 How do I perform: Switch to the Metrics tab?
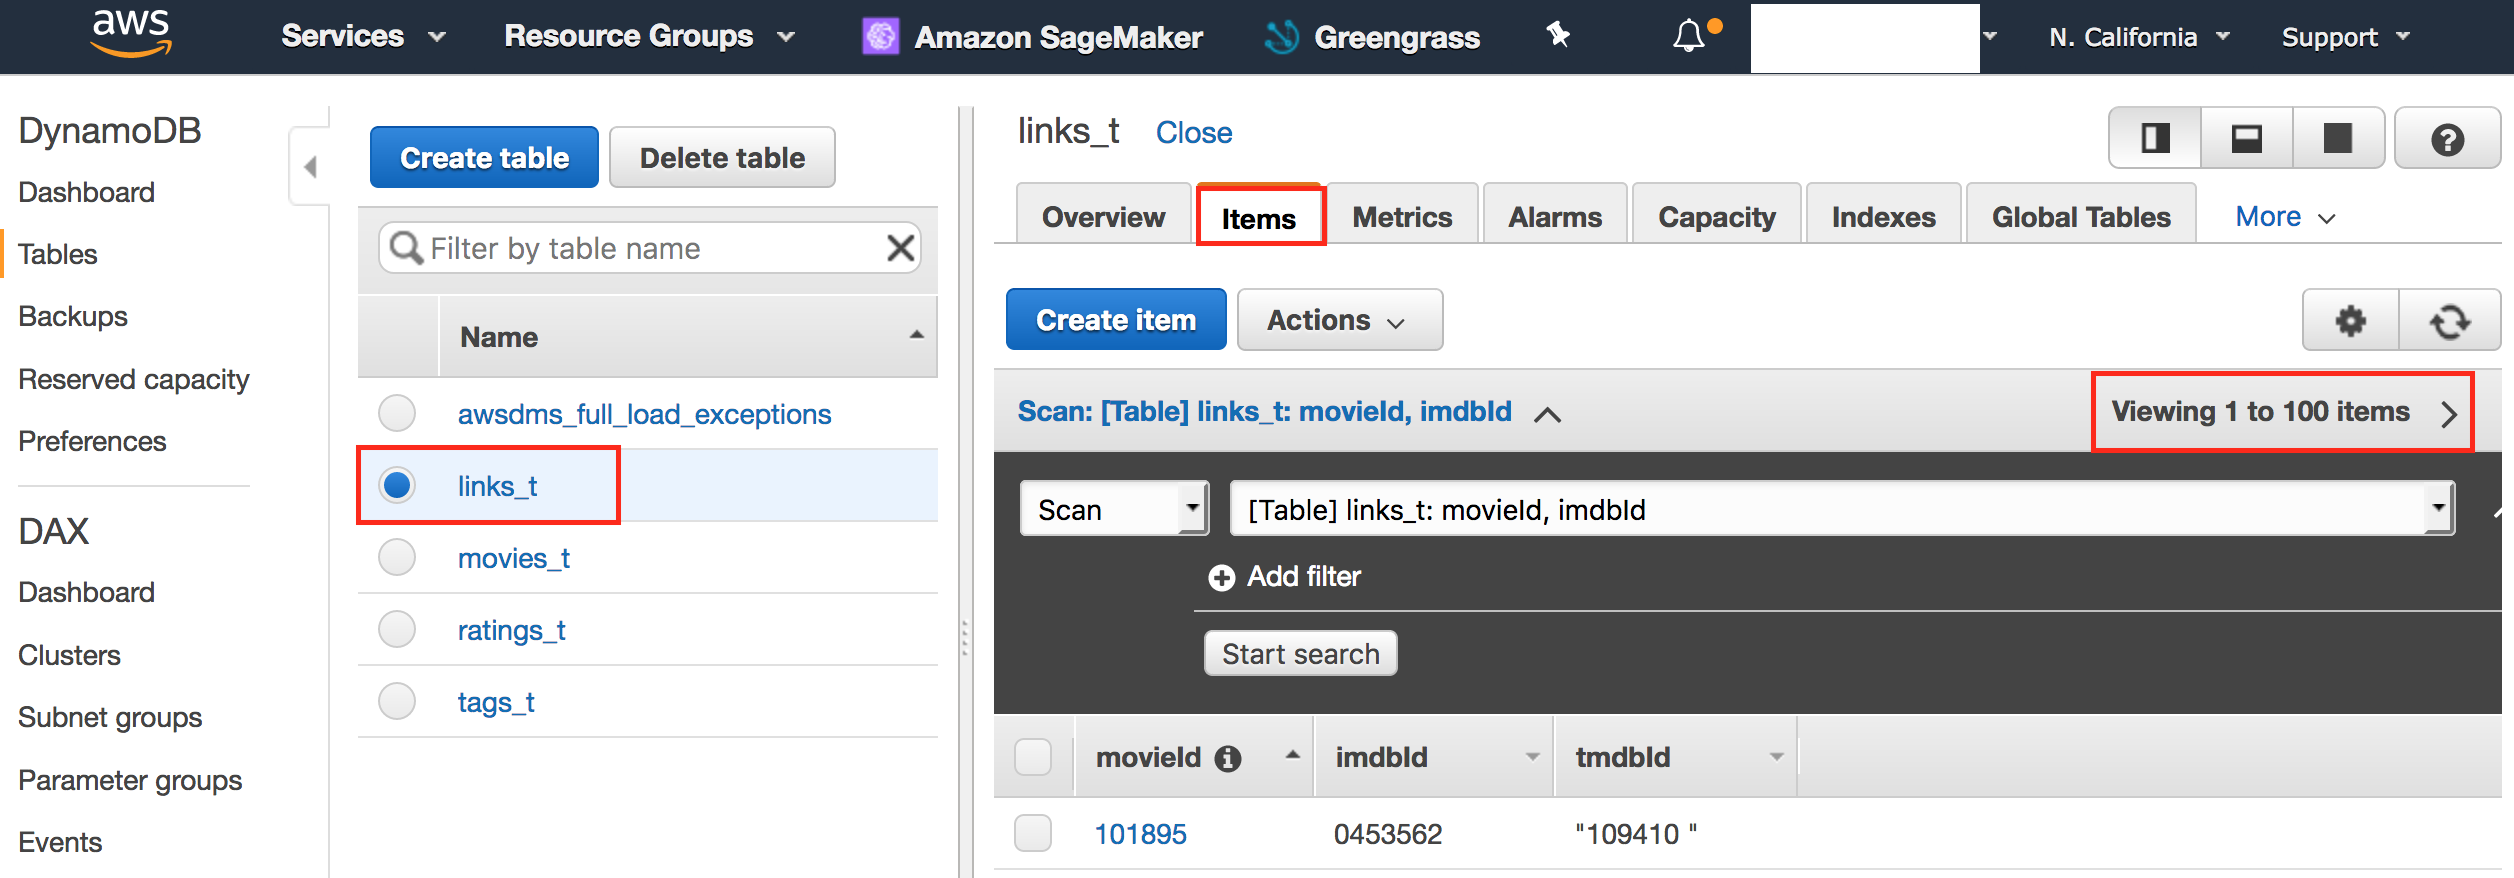point(1402,217)
